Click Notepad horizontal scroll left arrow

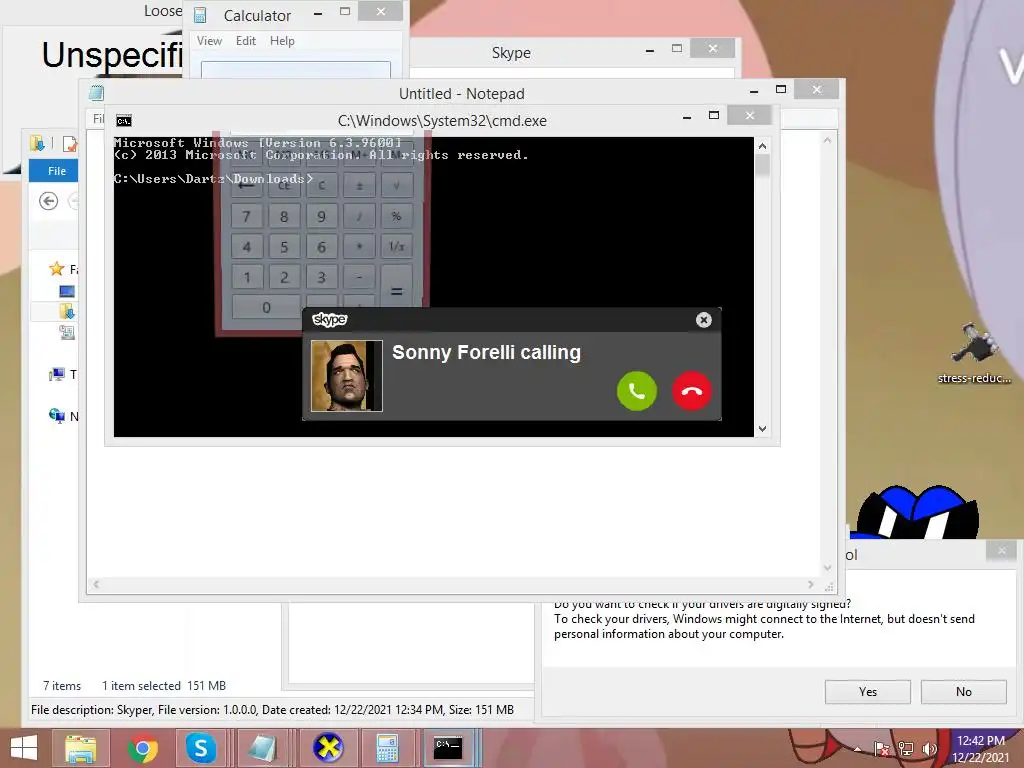pos(96,584)
